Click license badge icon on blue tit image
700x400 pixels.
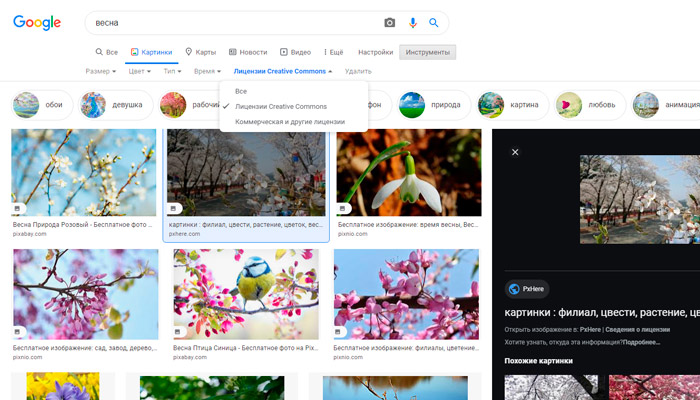coord(178,332)
